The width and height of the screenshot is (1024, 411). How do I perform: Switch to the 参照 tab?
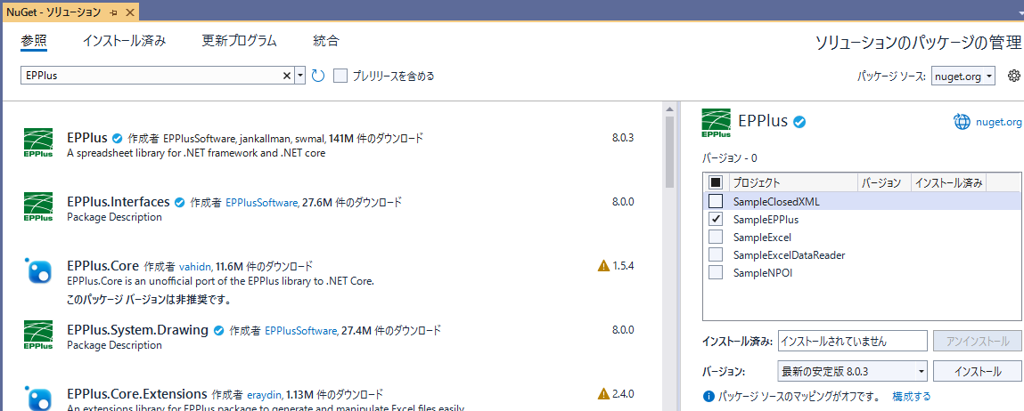click(33, 41)
